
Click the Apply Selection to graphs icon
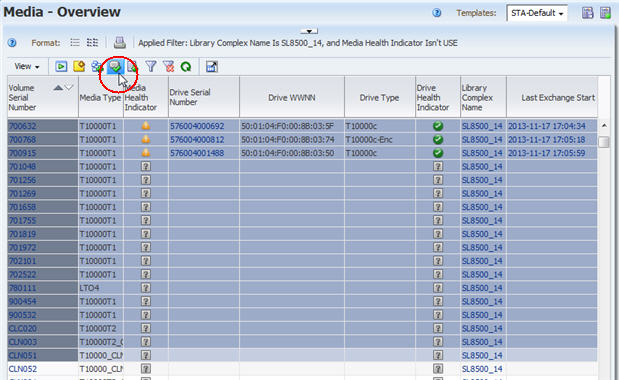212,67
